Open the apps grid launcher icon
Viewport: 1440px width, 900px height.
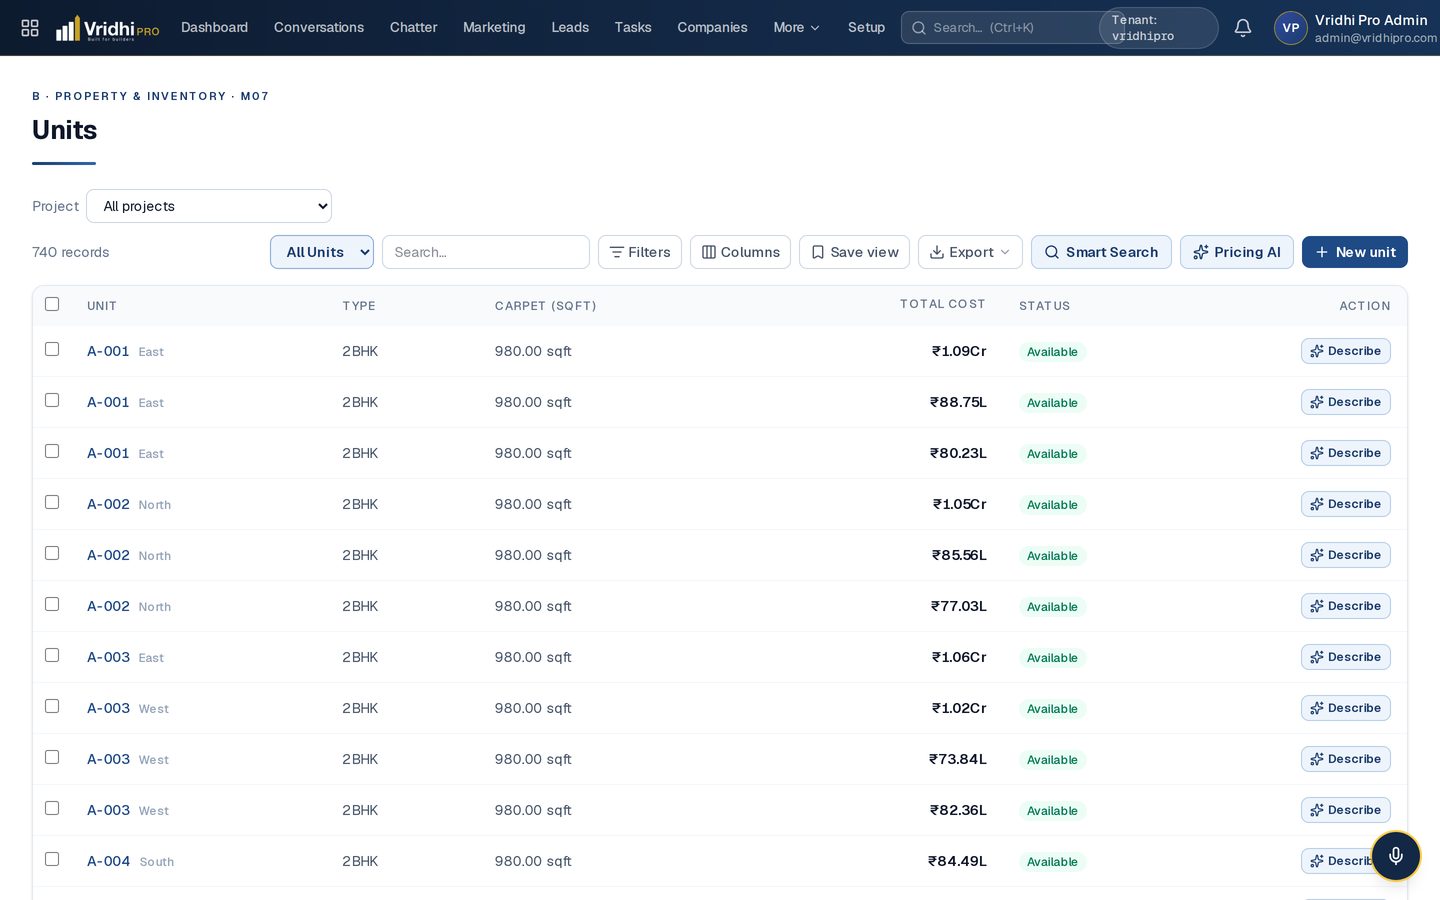[x=30, y=28]
